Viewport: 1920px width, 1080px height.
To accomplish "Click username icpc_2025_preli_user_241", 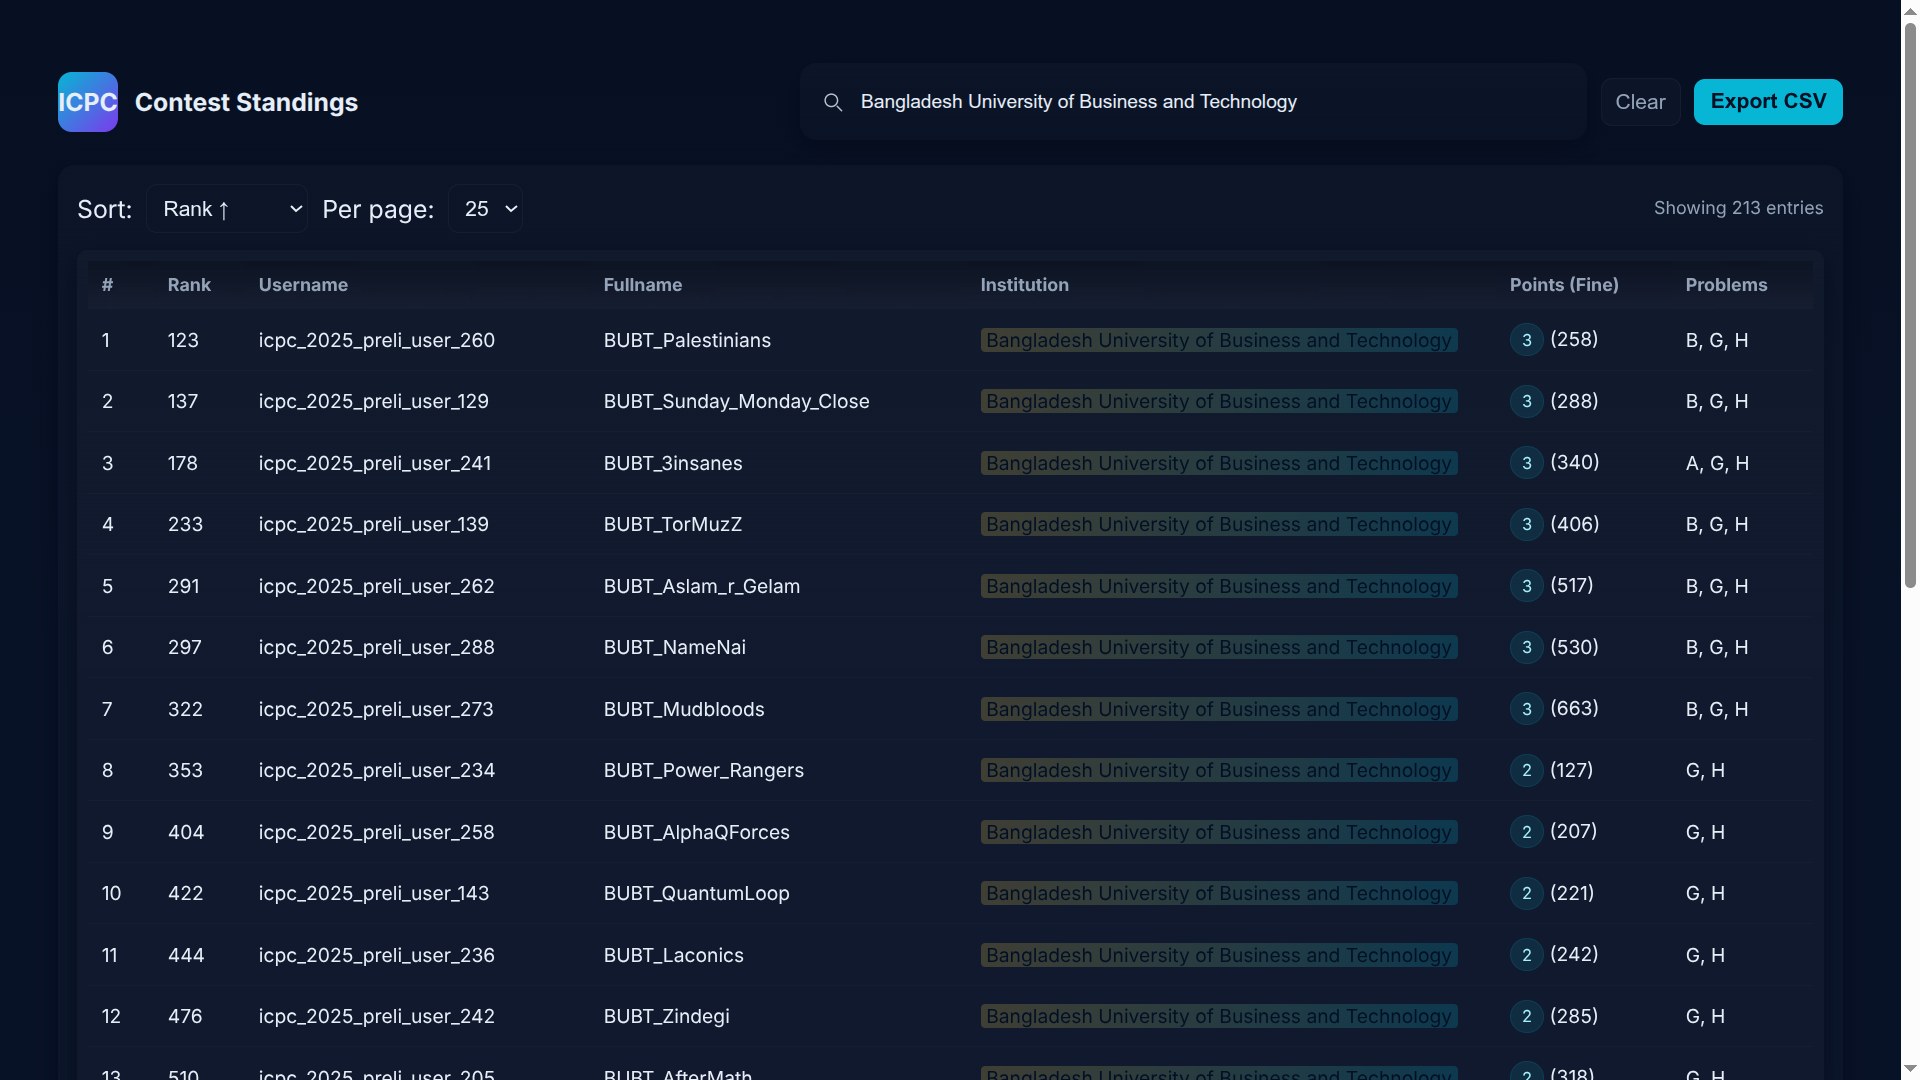I will [x=374, y=463].
